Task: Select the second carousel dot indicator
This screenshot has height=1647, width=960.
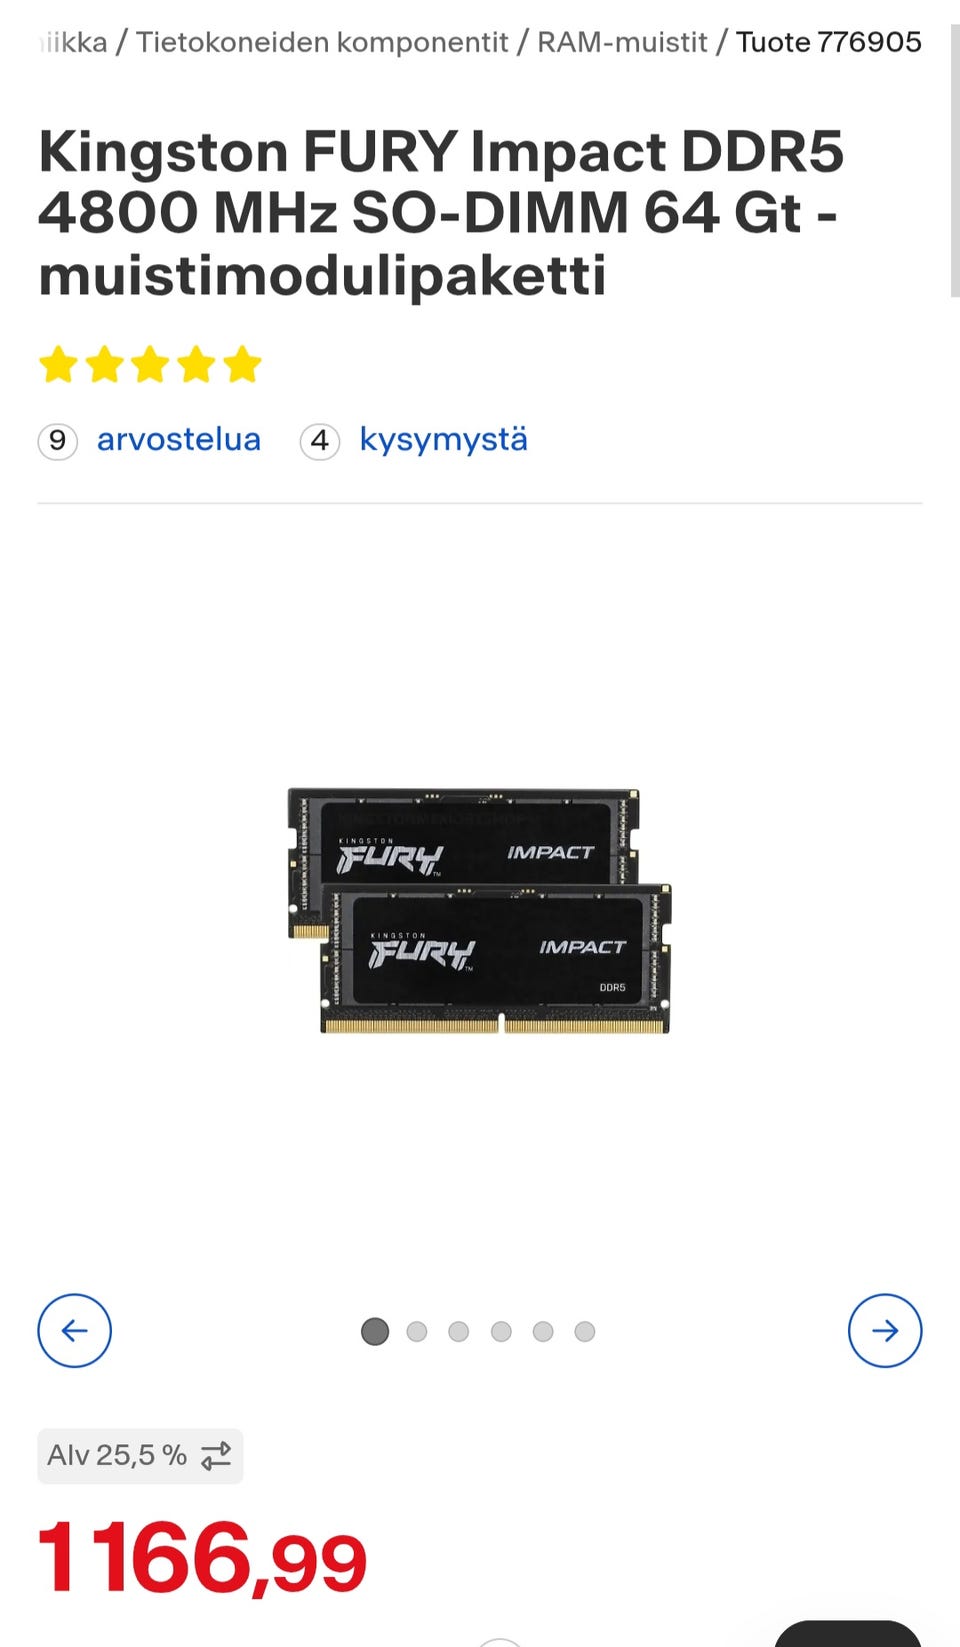Action: pyautogui.click(x=417, y=1331)
